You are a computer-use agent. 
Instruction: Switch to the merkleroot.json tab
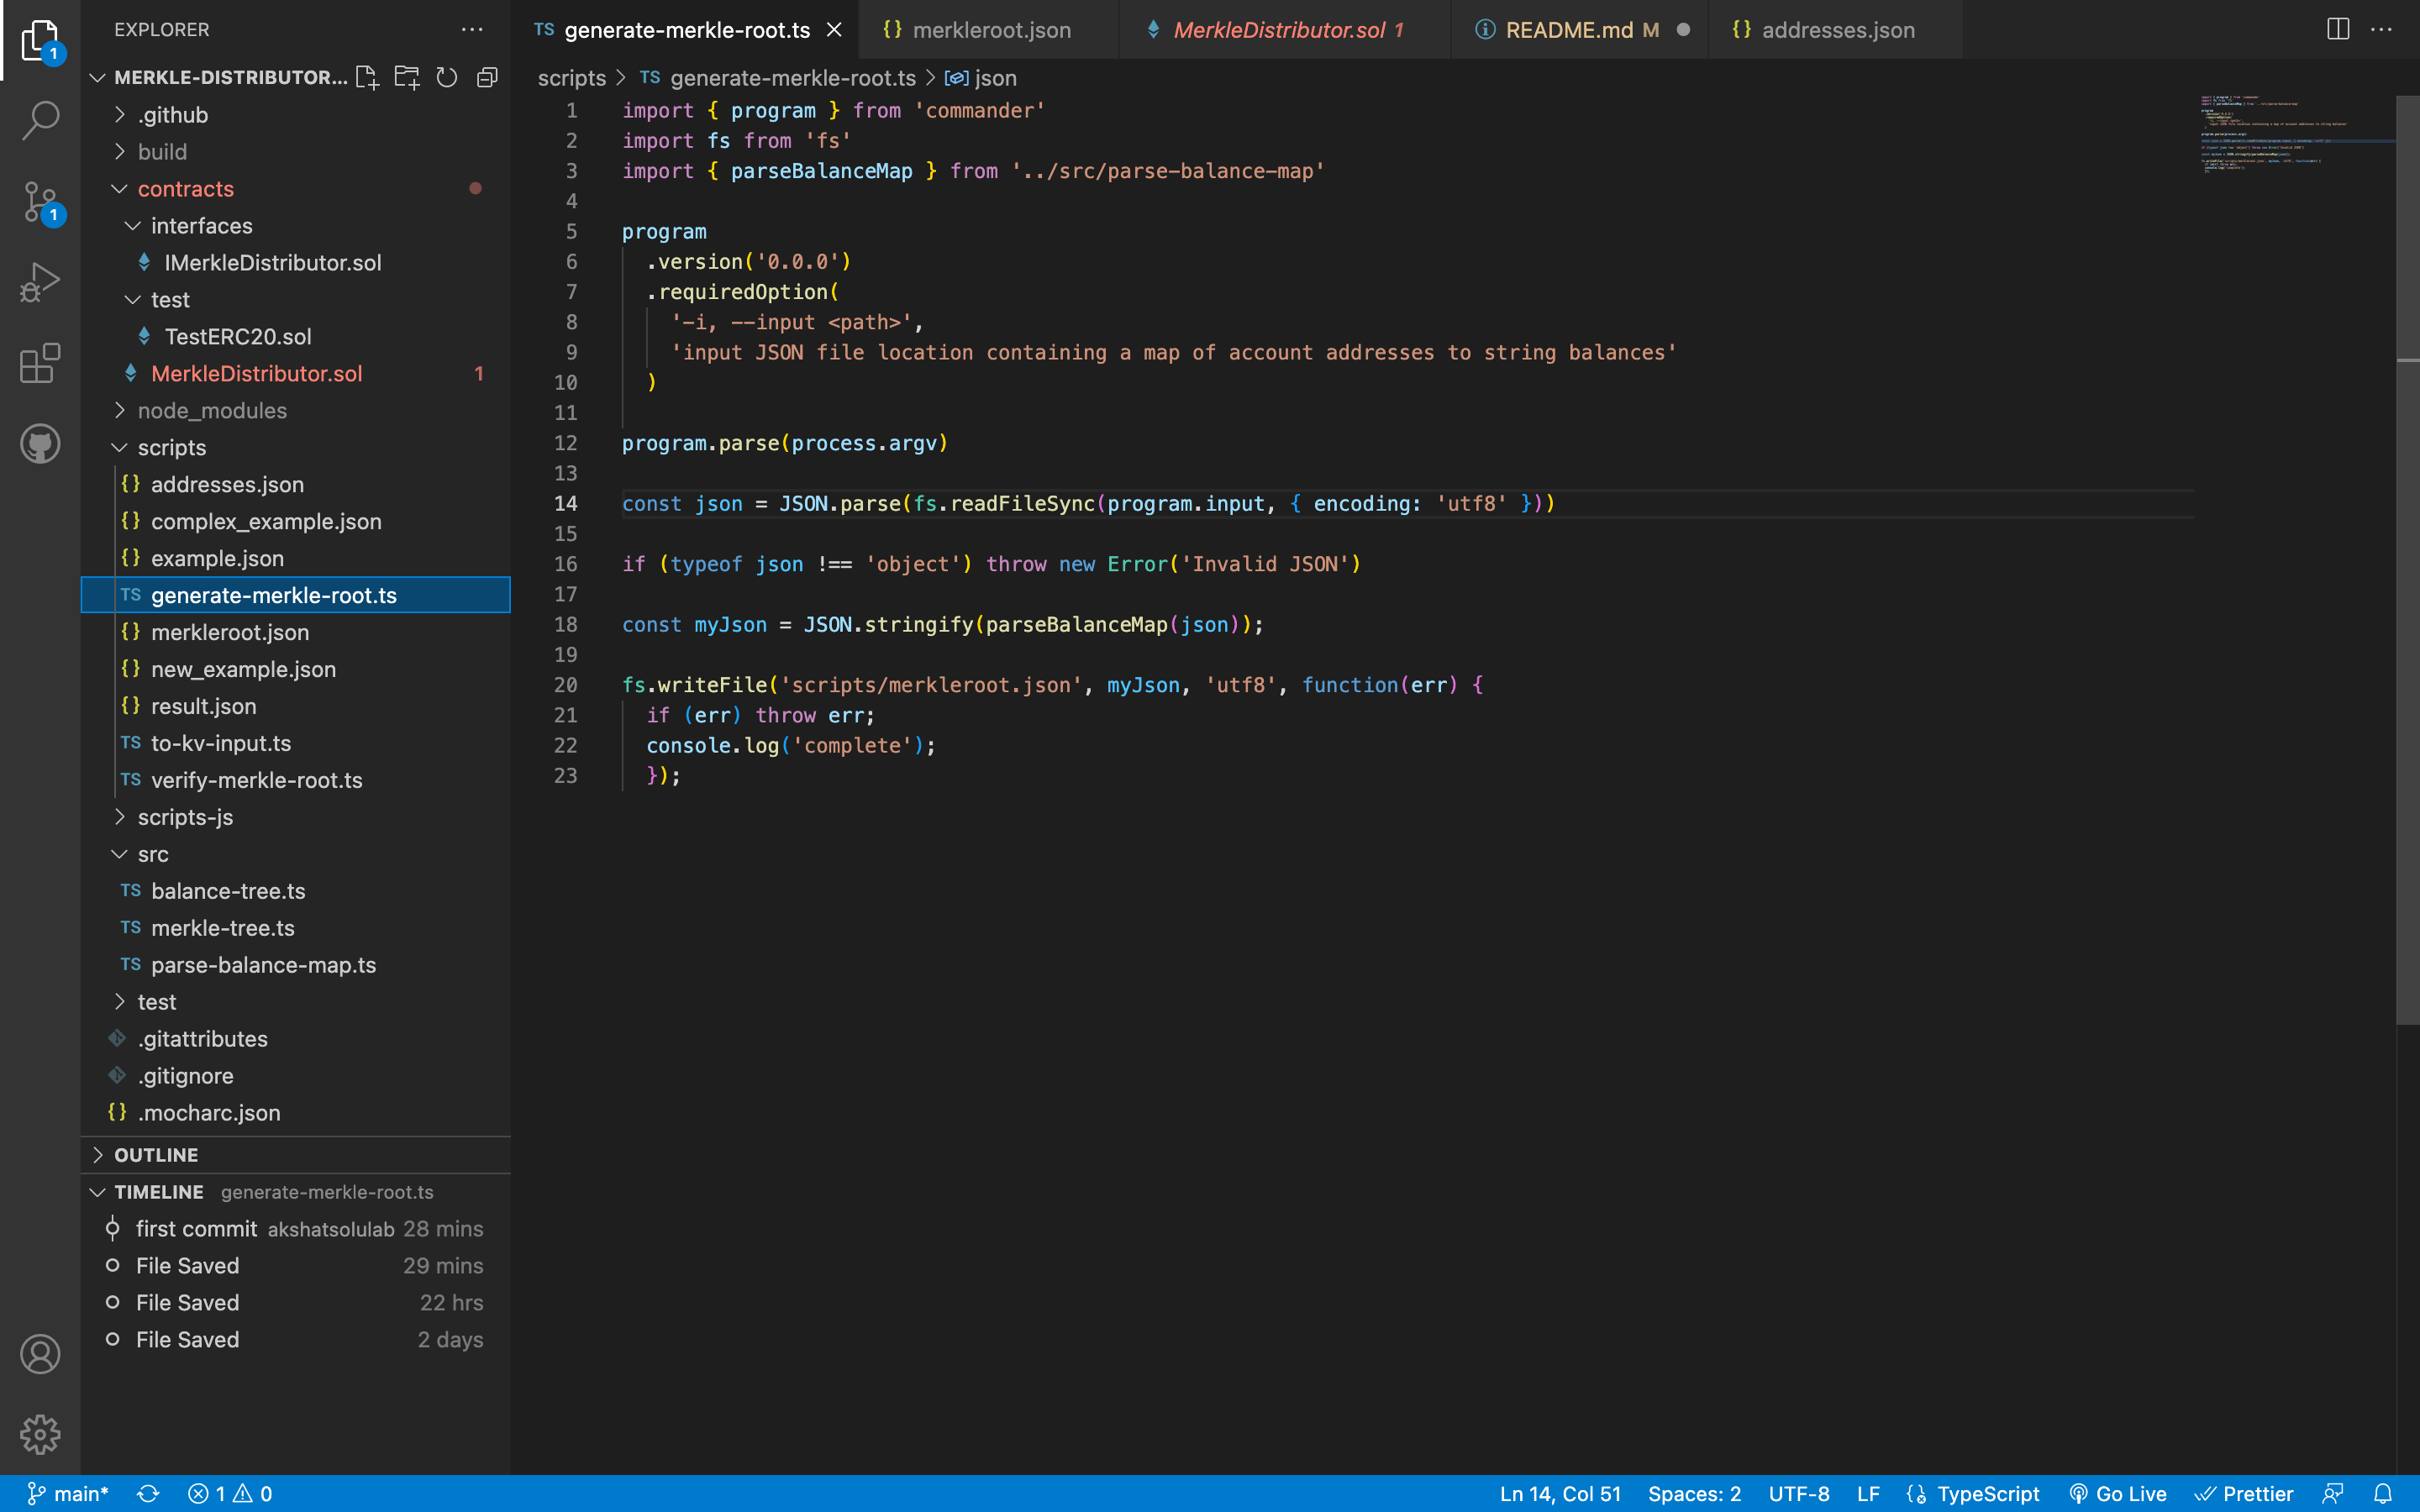990,30
